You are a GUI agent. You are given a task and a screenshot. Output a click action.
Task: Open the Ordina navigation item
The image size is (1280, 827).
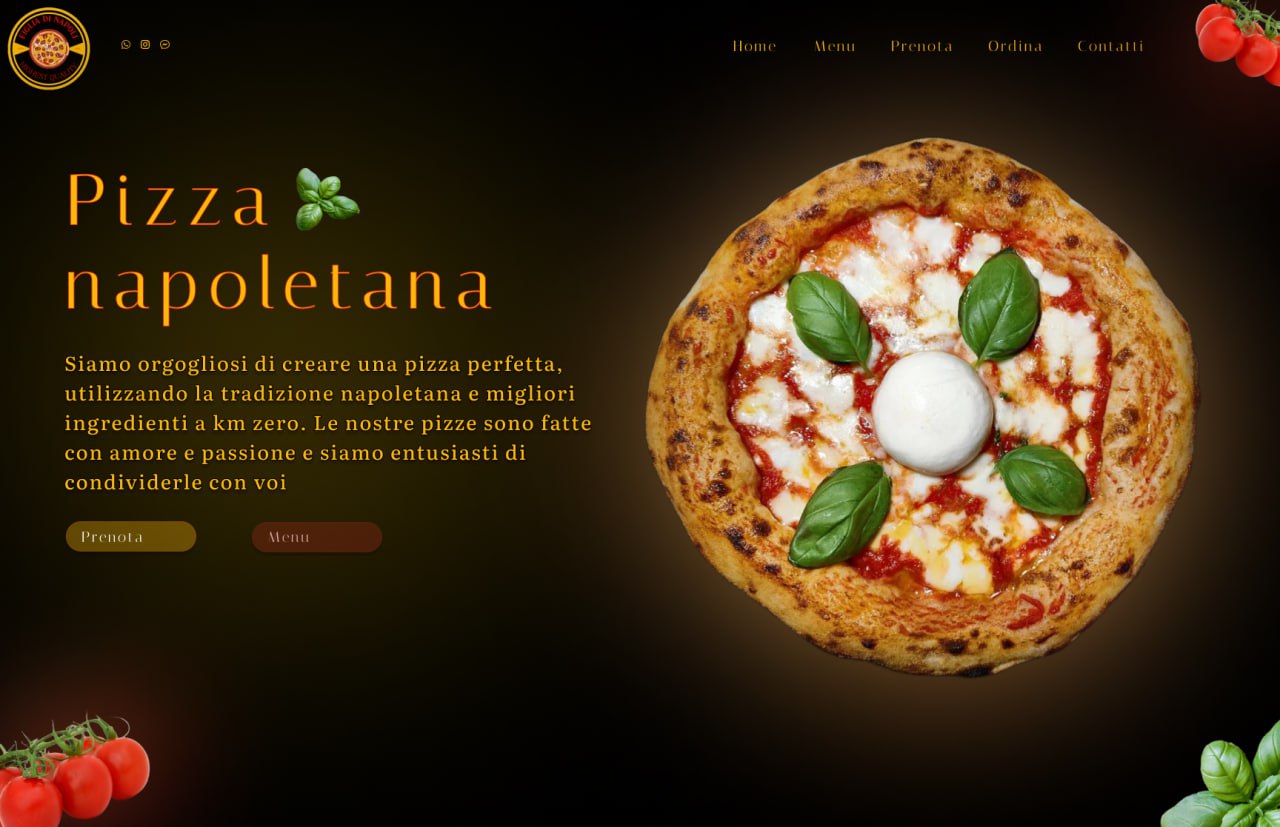1015,46
